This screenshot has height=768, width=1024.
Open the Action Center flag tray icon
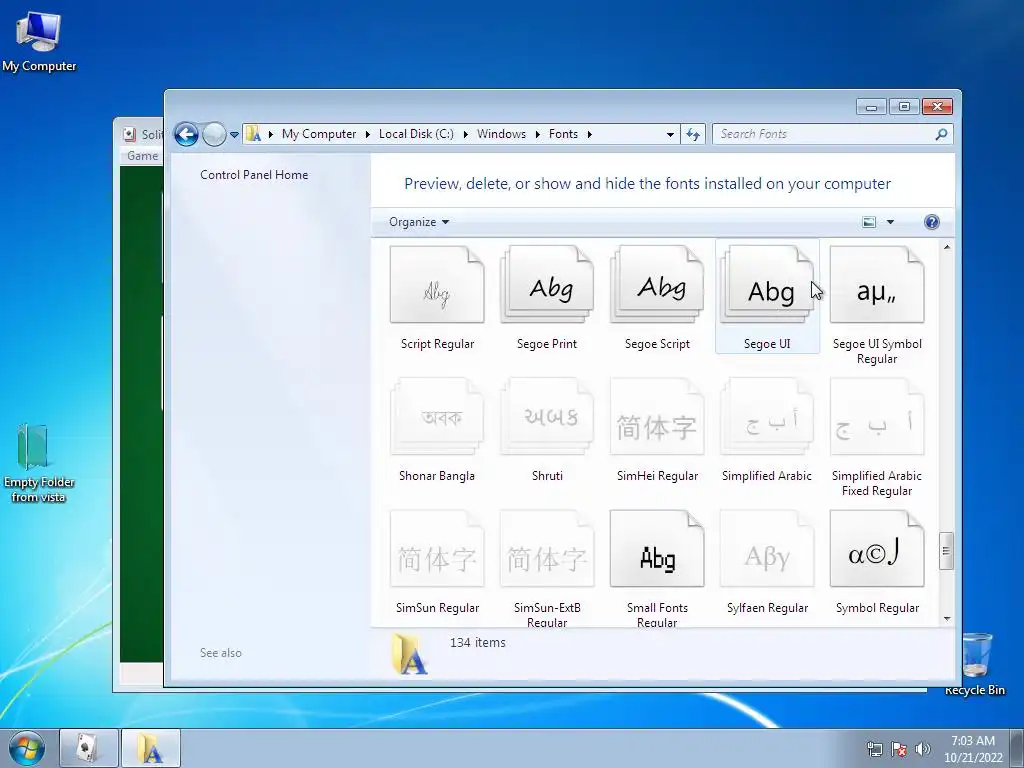click(x=899, y=749)
